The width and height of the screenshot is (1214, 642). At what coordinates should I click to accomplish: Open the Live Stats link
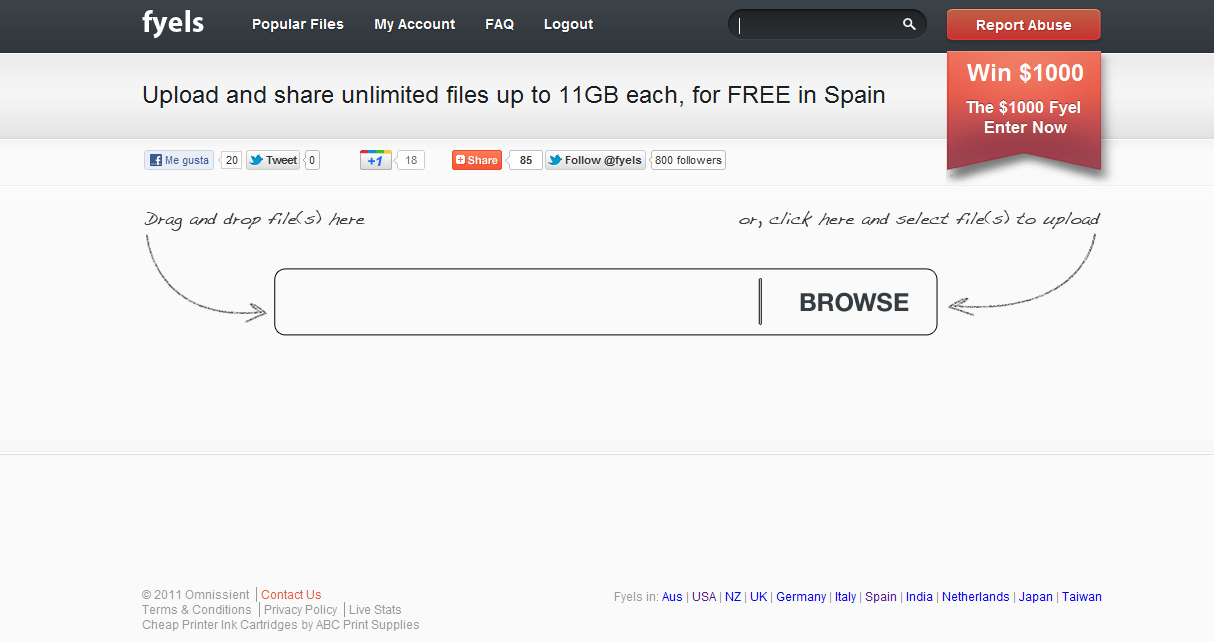pyautogui.click(x=375, y=610)
